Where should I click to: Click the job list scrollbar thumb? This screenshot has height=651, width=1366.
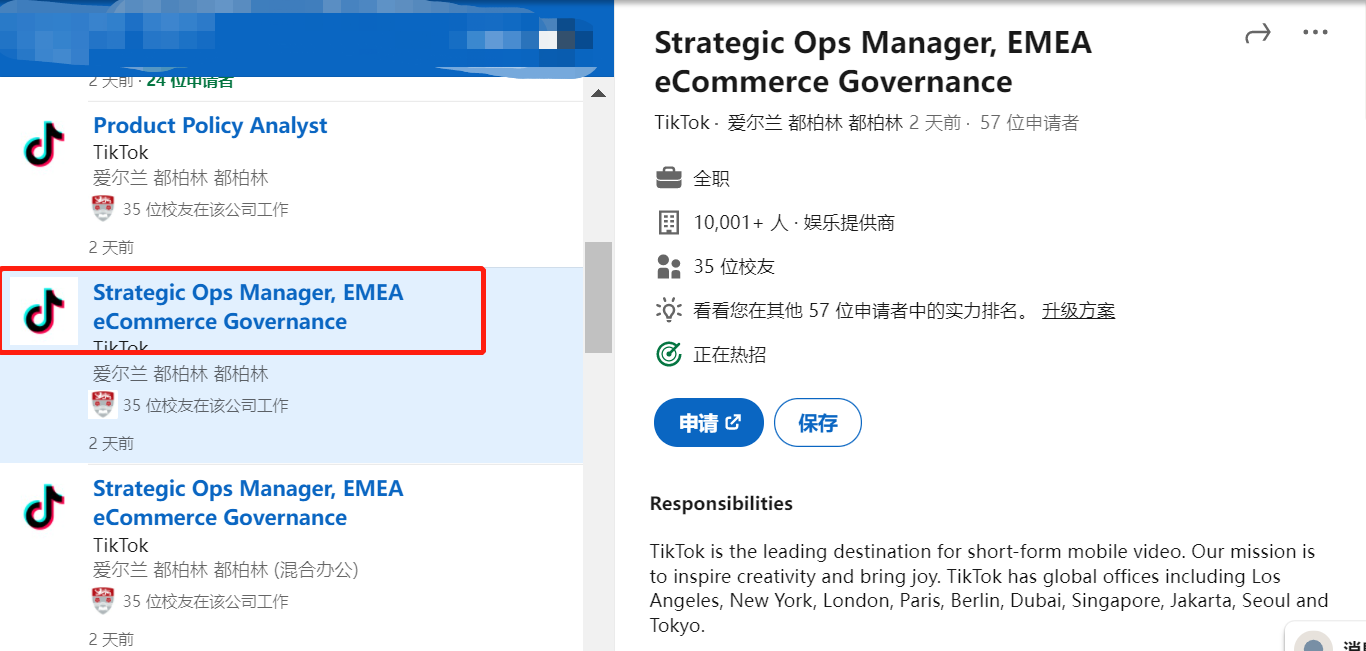click(x=598, y=297)
